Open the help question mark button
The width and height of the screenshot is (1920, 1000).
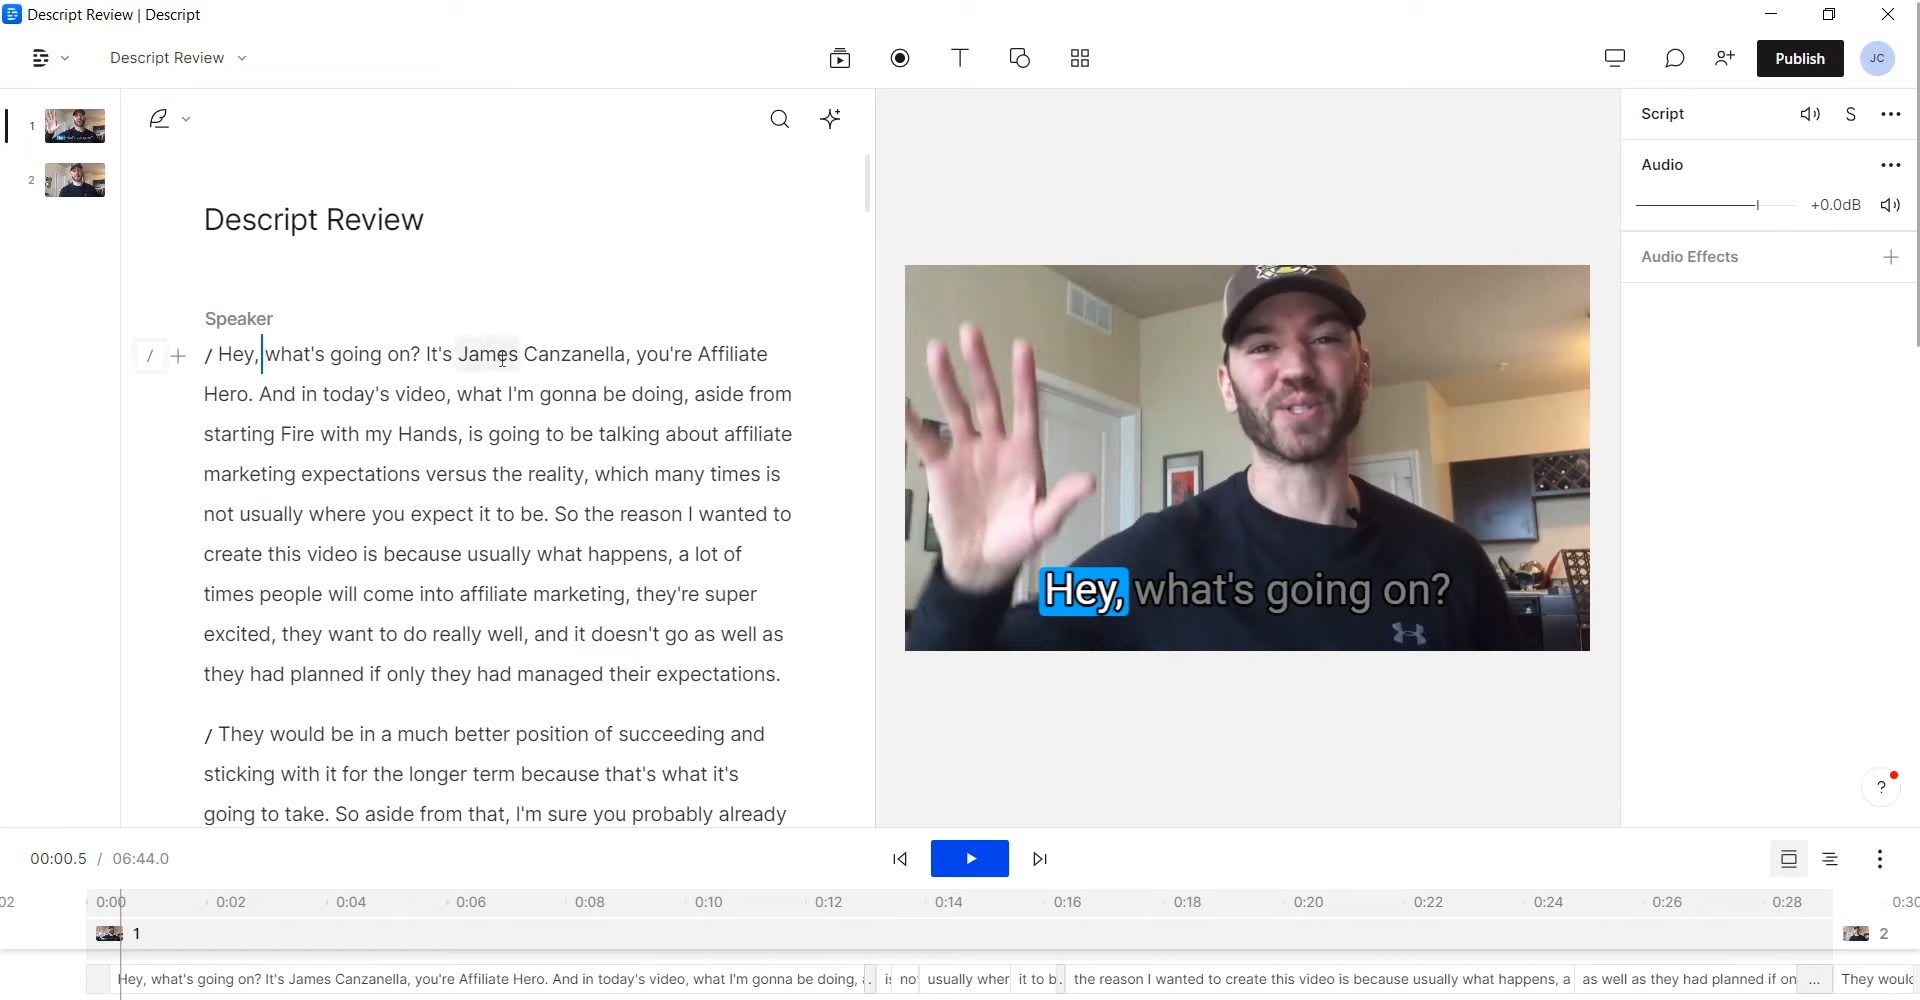[1881, 787]
